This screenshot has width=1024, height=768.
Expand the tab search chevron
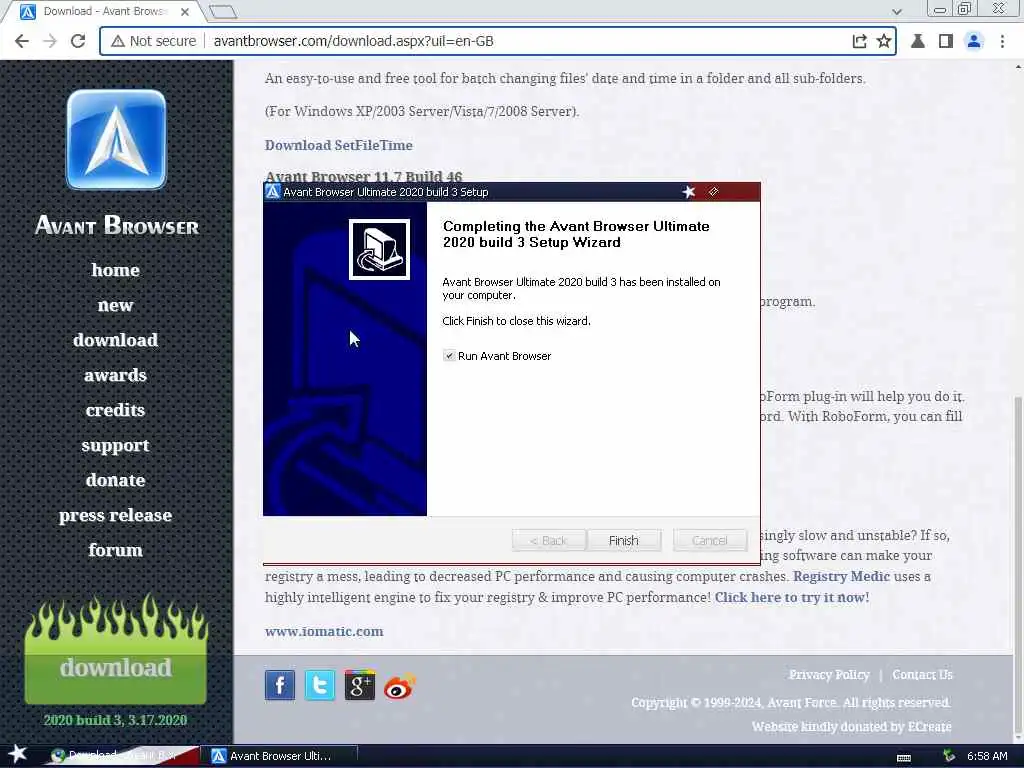point(897,12)
